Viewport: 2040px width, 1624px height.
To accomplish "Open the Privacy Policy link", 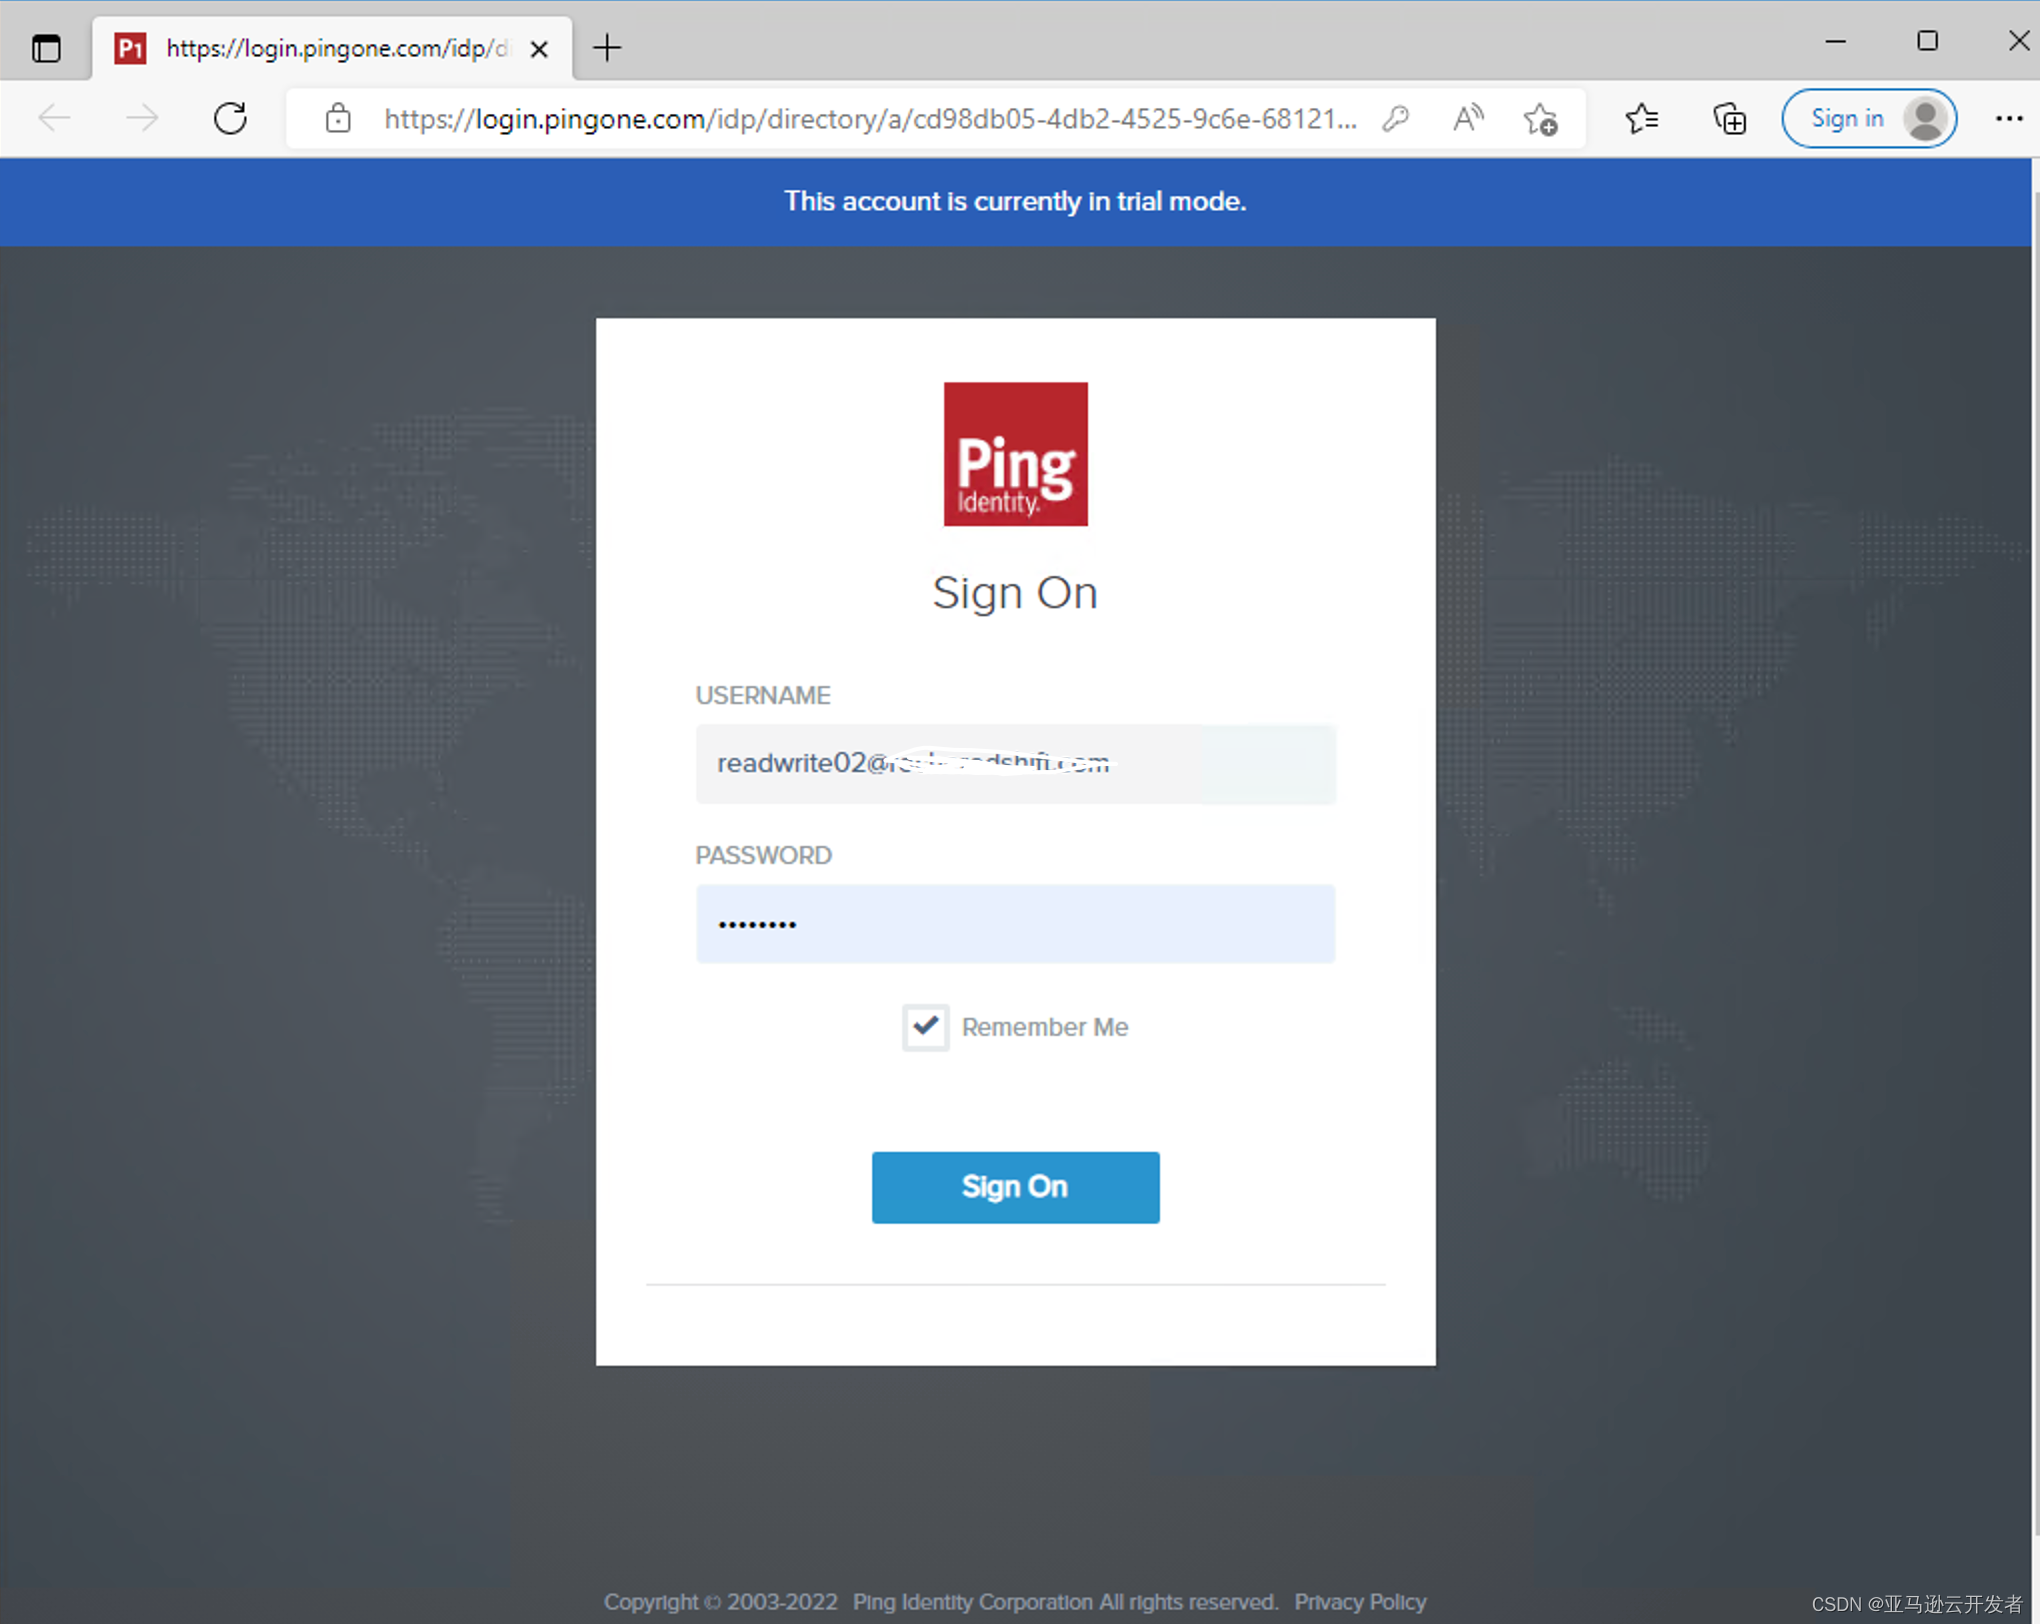I will pos(1359,1602).
